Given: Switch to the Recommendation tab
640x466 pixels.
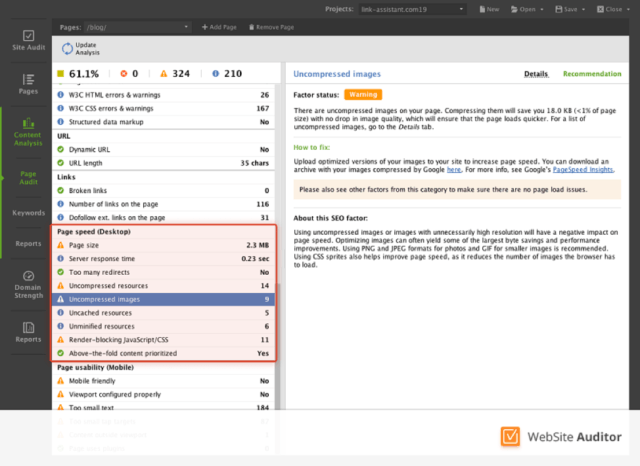Looking at the screenshot, I should pos(592,74).
